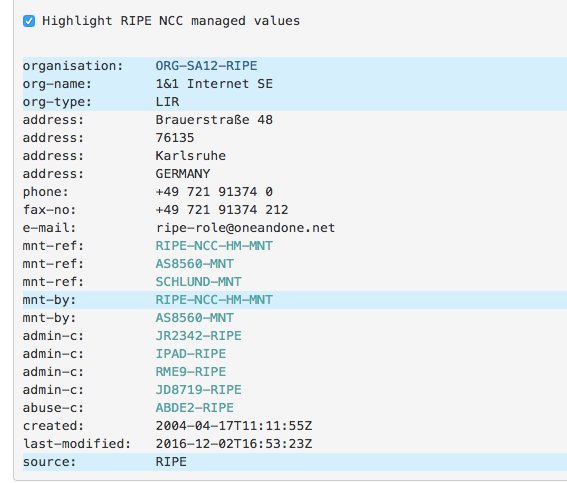Click the e-mail: attribute label

coord(50,228)
